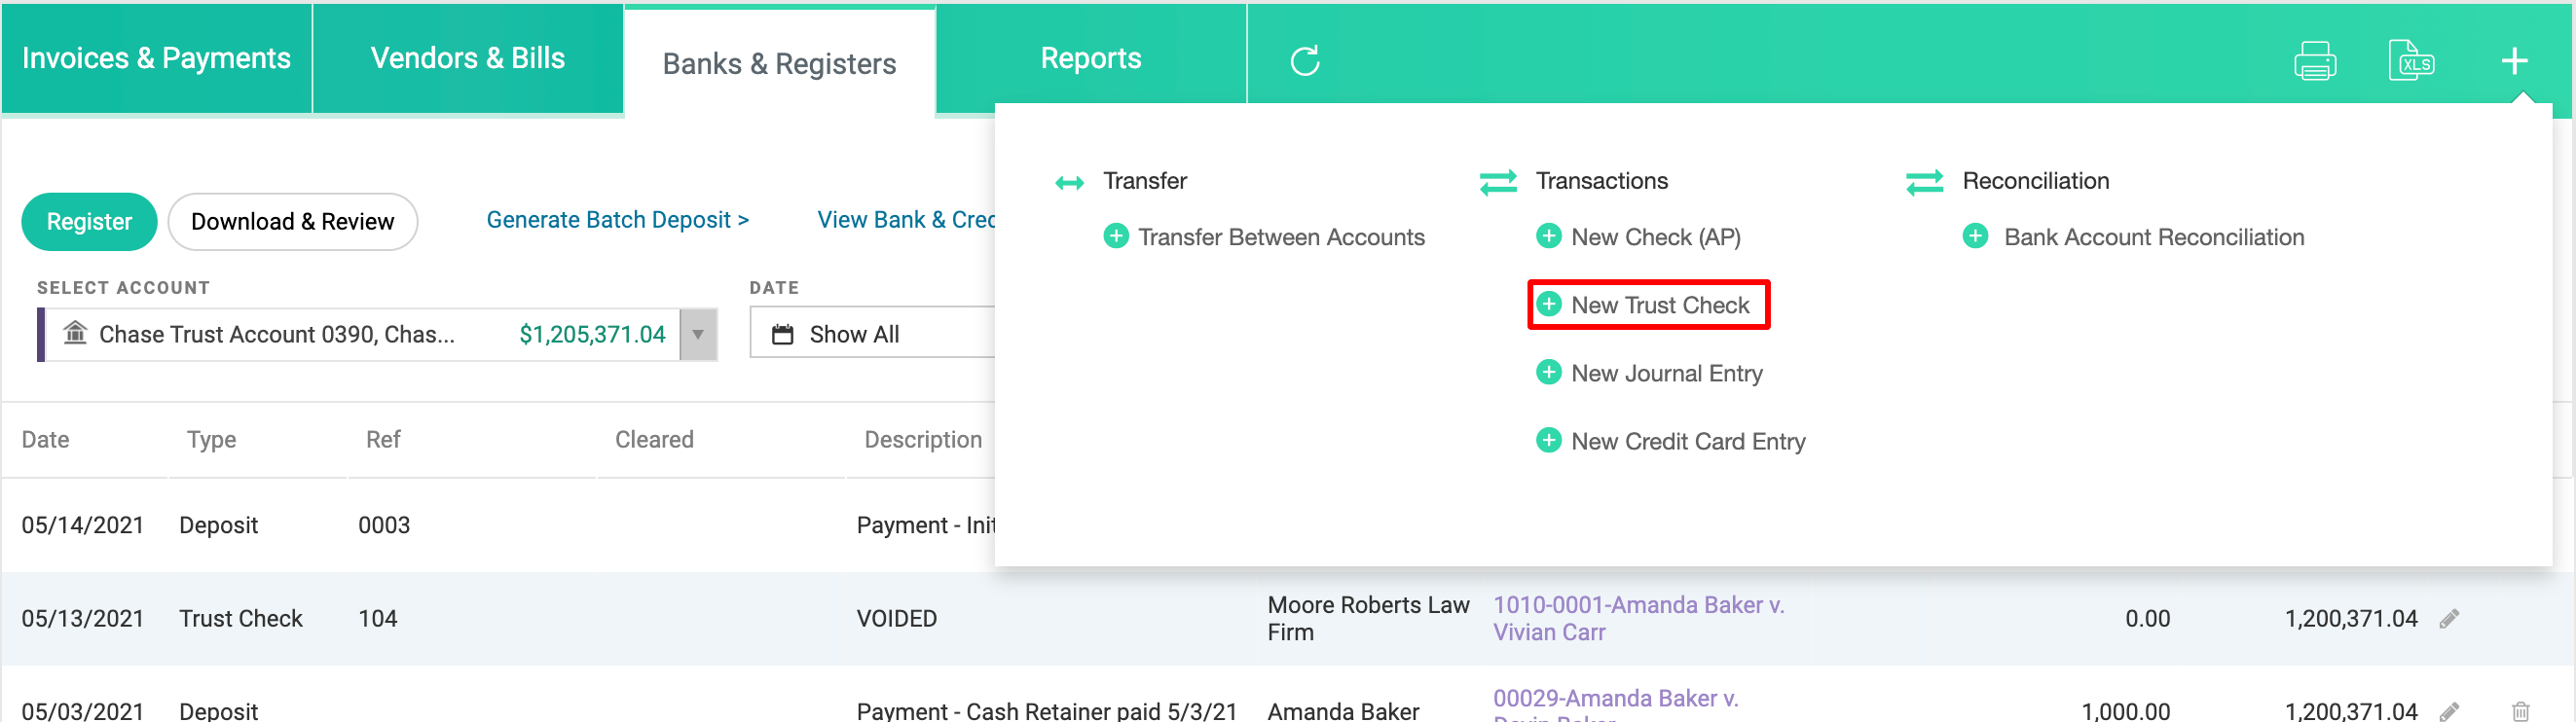Image resolution: width=2576 pixels, height=722 pixels.
Task: Click Ref column header
Action: [383, 440]
